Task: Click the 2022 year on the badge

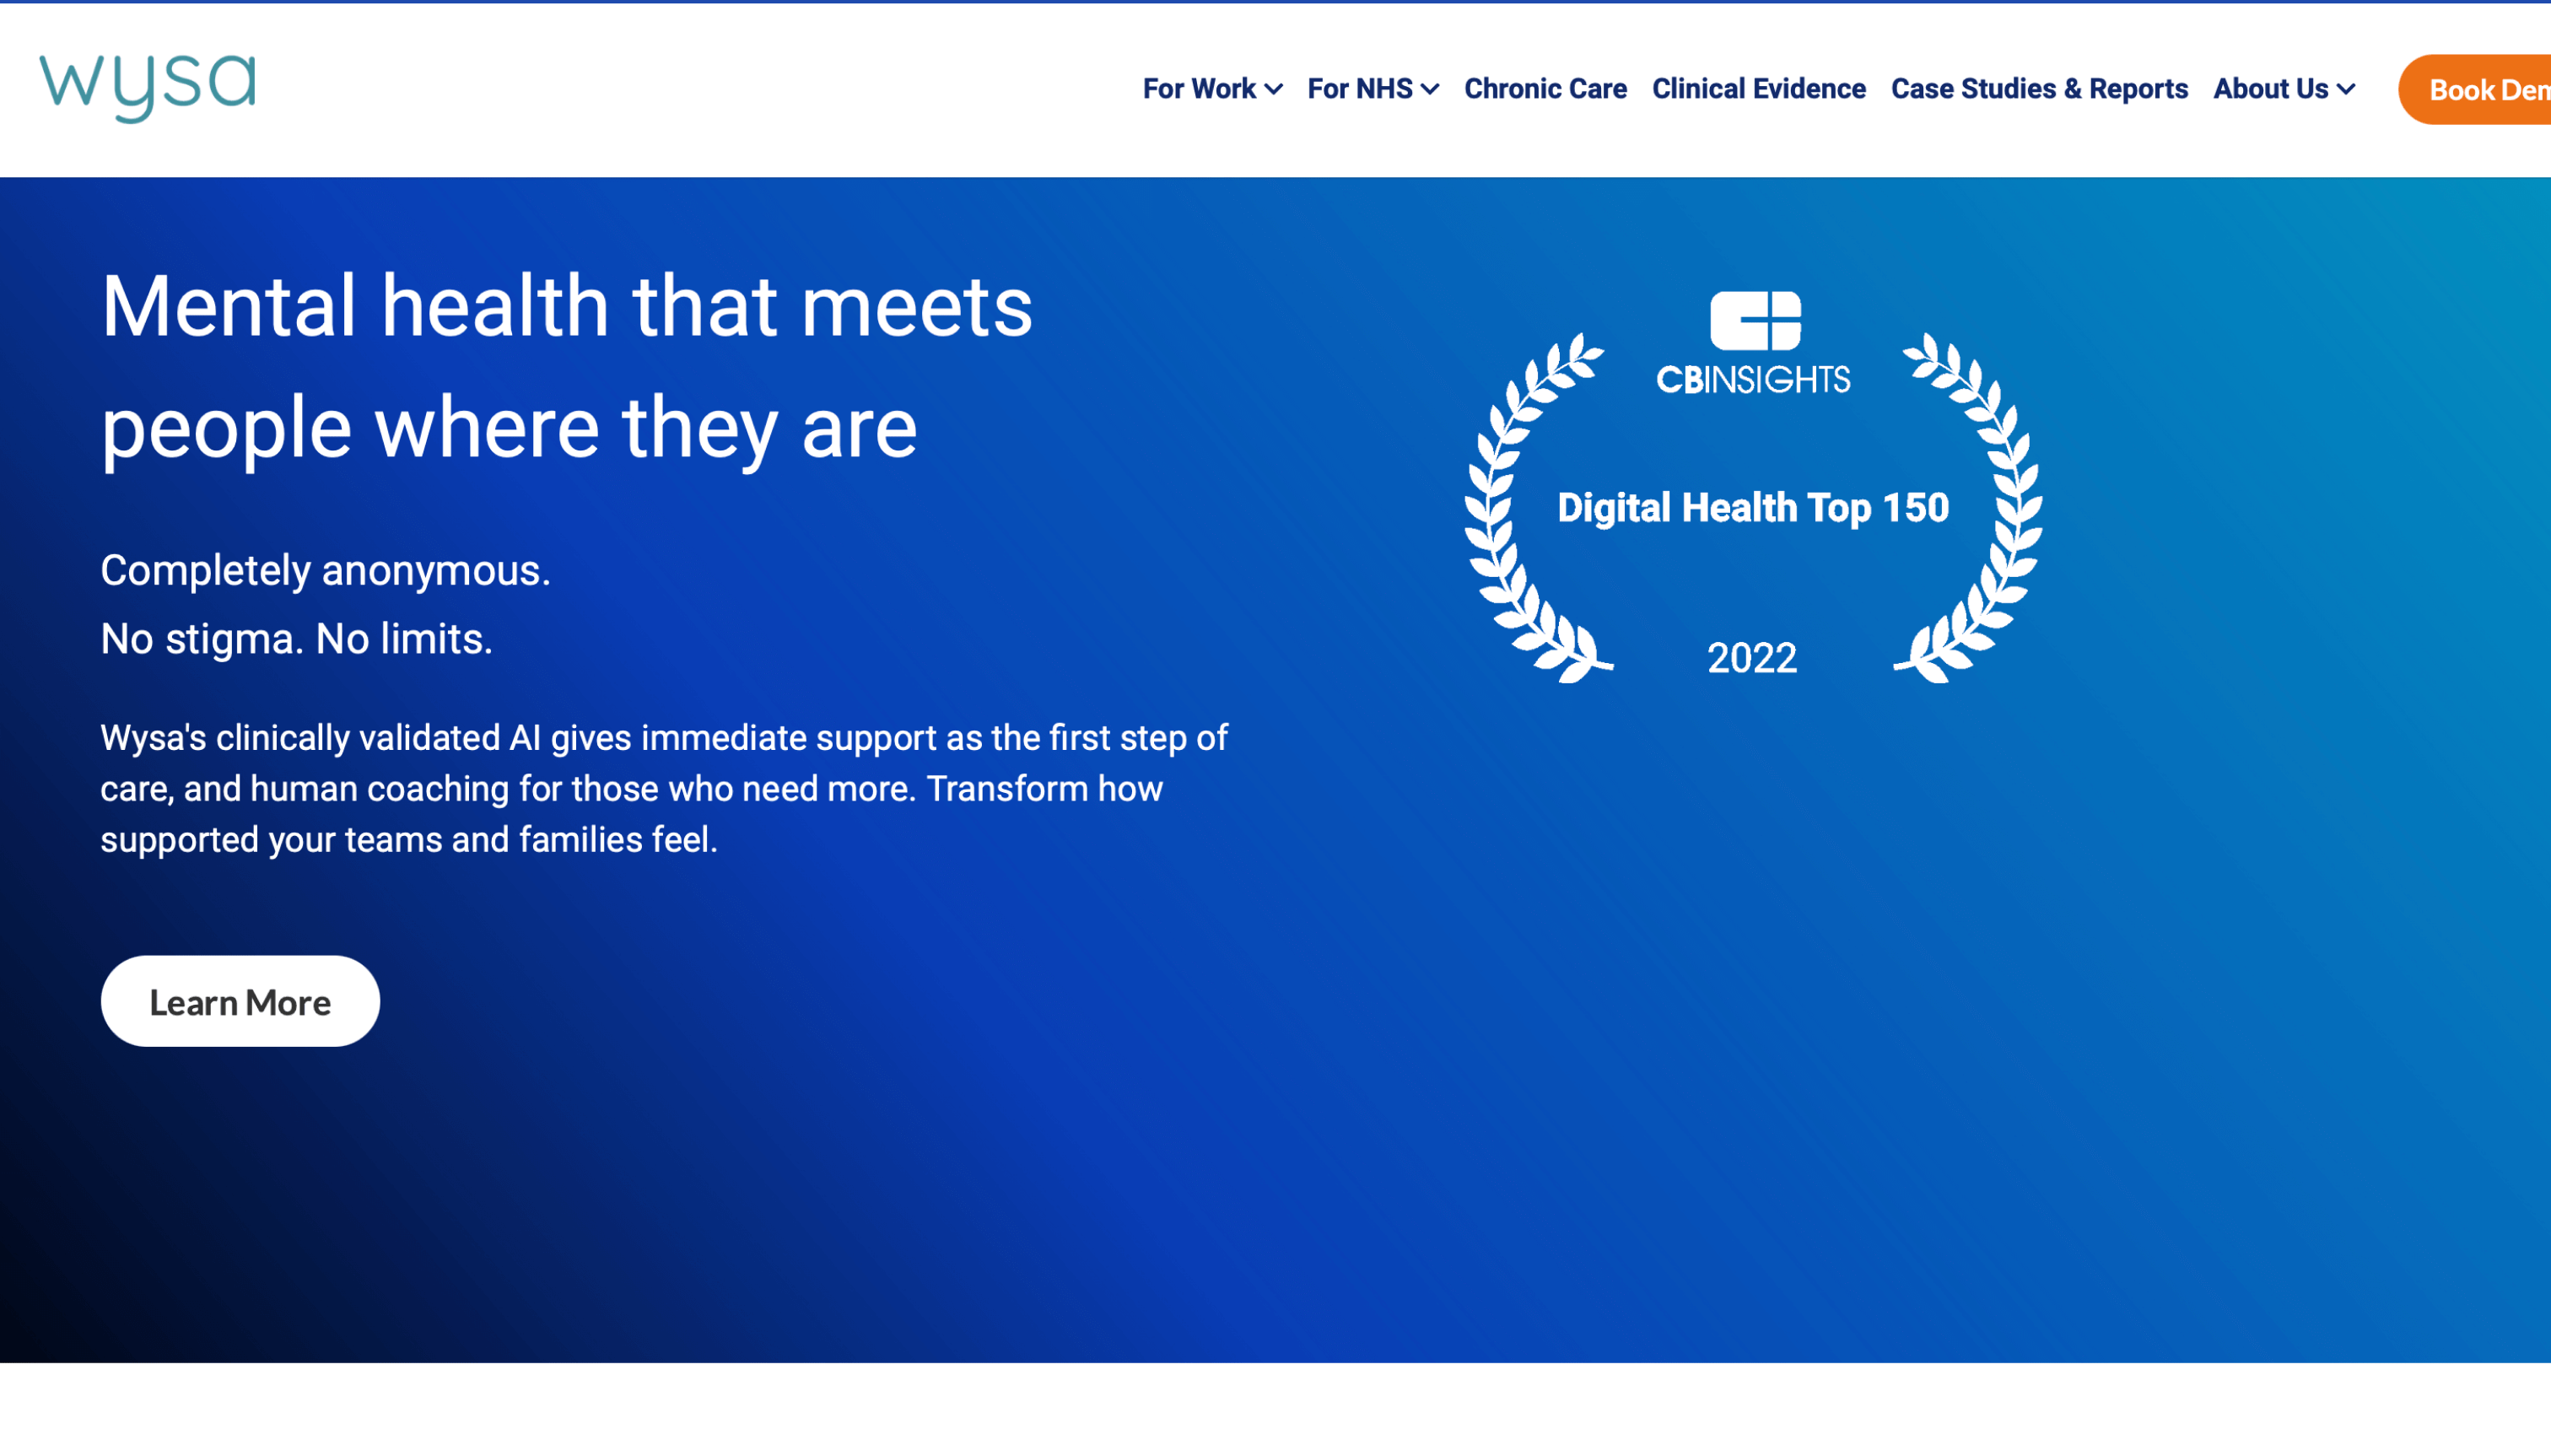Action: (1752, 658)
